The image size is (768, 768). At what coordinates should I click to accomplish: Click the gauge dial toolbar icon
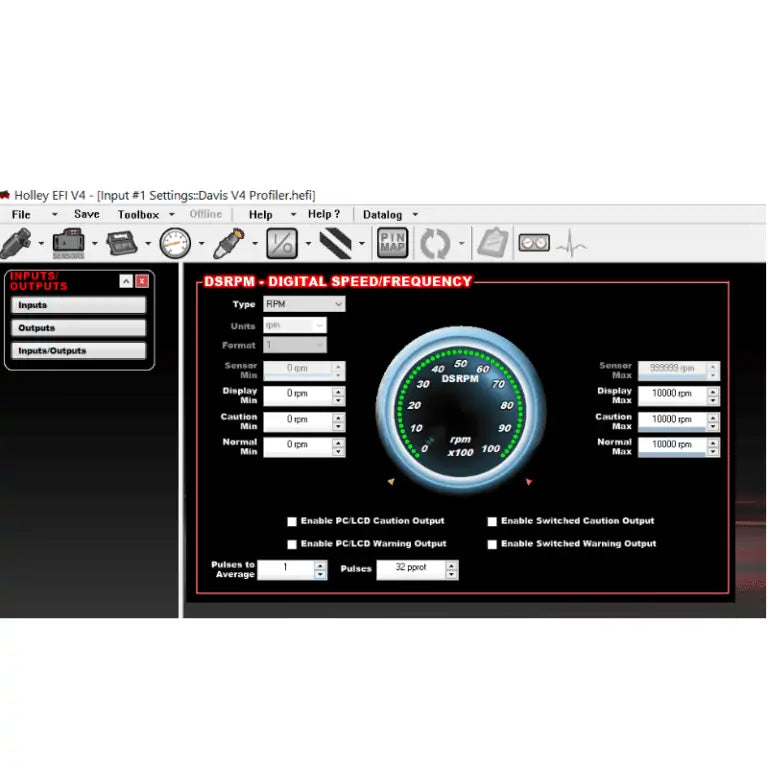174,243
